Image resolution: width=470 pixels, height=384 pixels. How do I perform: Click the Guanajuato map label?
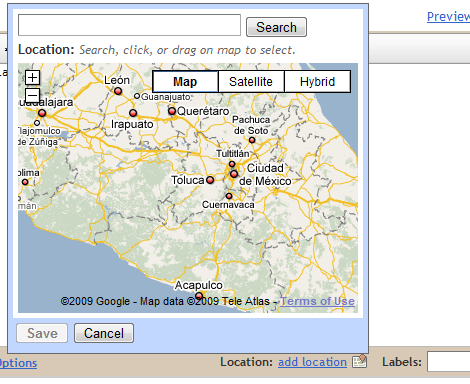166,97
